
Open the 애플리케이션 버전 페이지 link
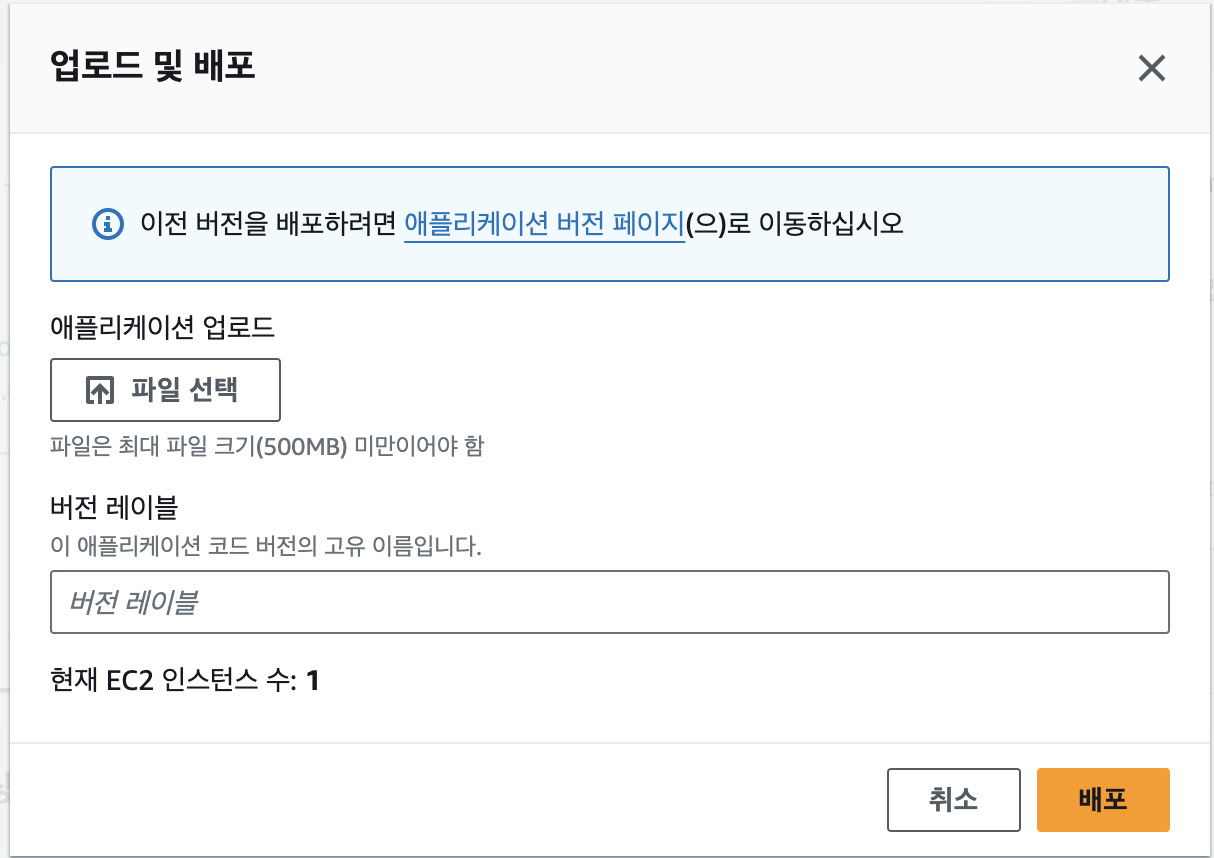[x=544, y=223]
